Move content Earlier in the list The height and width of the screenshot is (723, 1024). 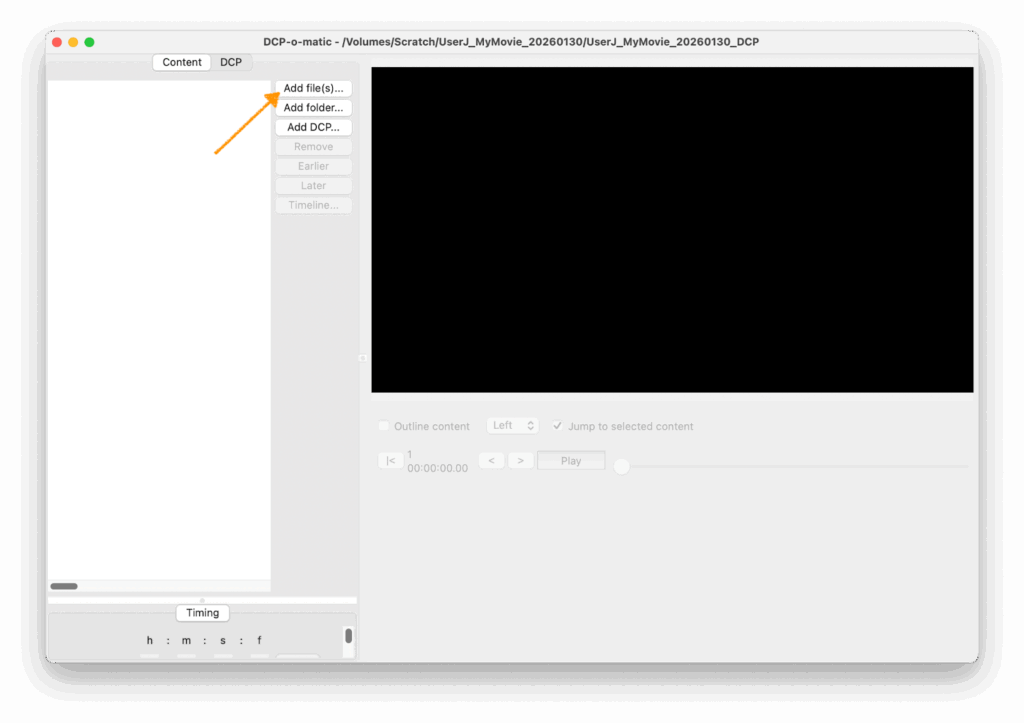click(313, 166)
